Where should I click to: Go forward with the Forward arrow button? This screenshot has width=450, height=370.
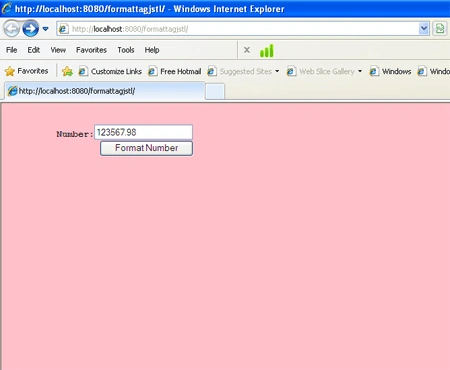pos(30,29)
